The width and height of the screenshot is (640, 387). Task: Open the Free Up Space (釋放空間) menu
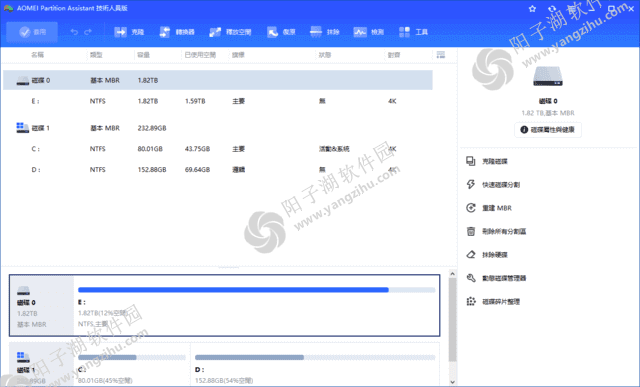[230, 32]
